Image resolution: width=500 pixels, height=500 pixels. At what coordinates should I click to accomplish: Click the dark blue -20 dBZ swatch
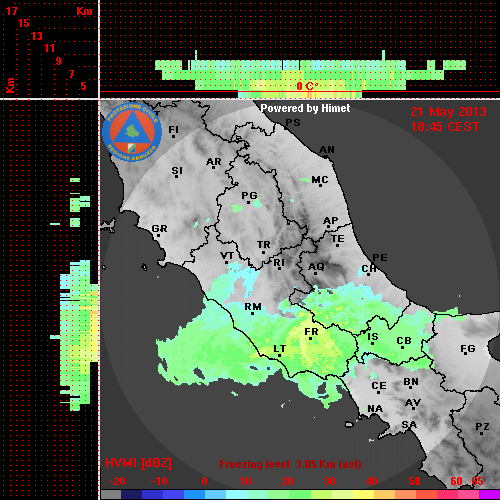click(132, 494)
